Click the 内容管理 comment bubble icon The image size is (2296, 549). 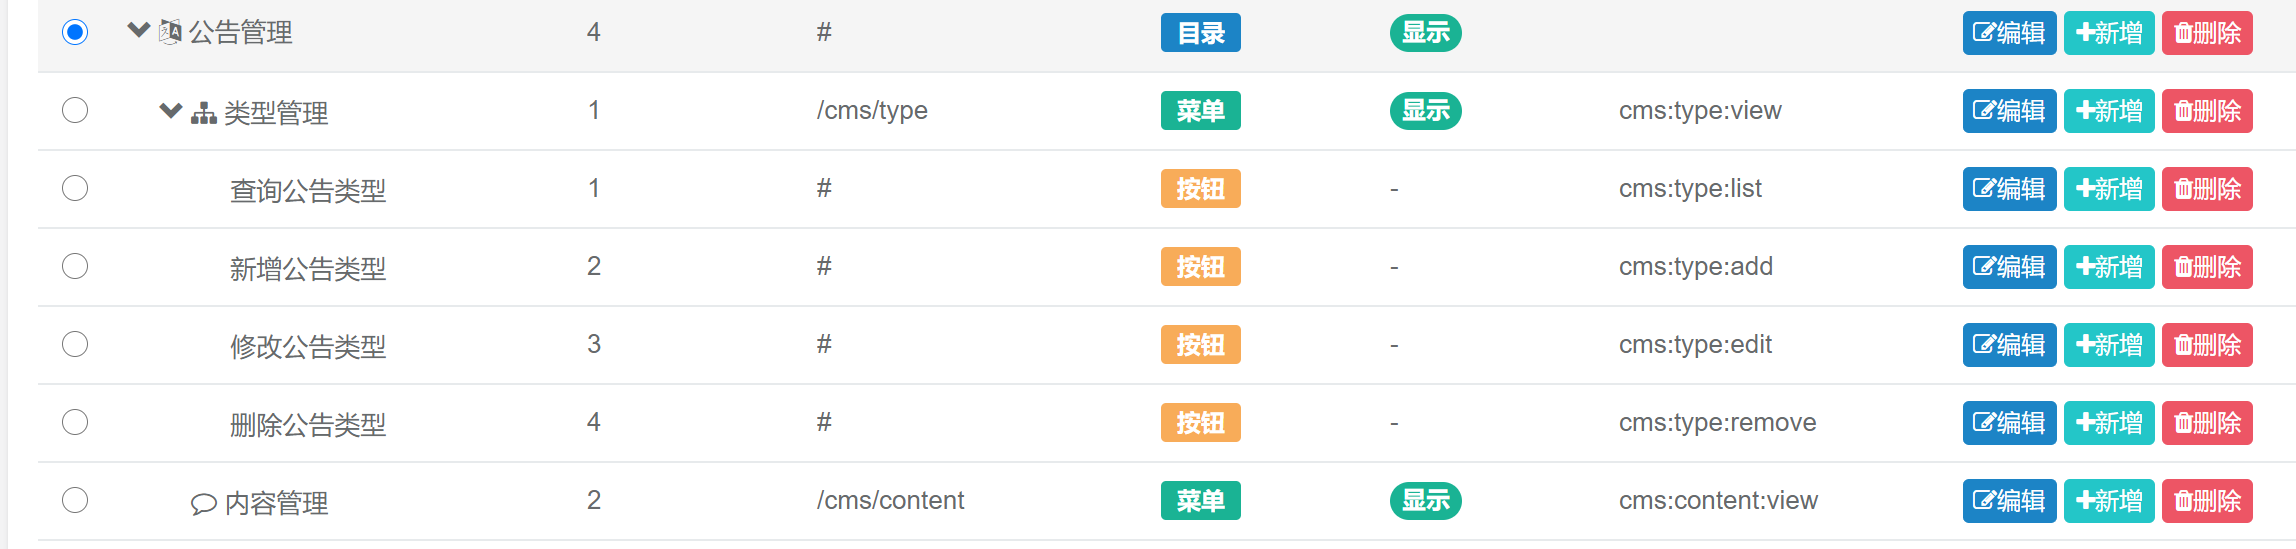pyautogui.click(x=204, y=503)
